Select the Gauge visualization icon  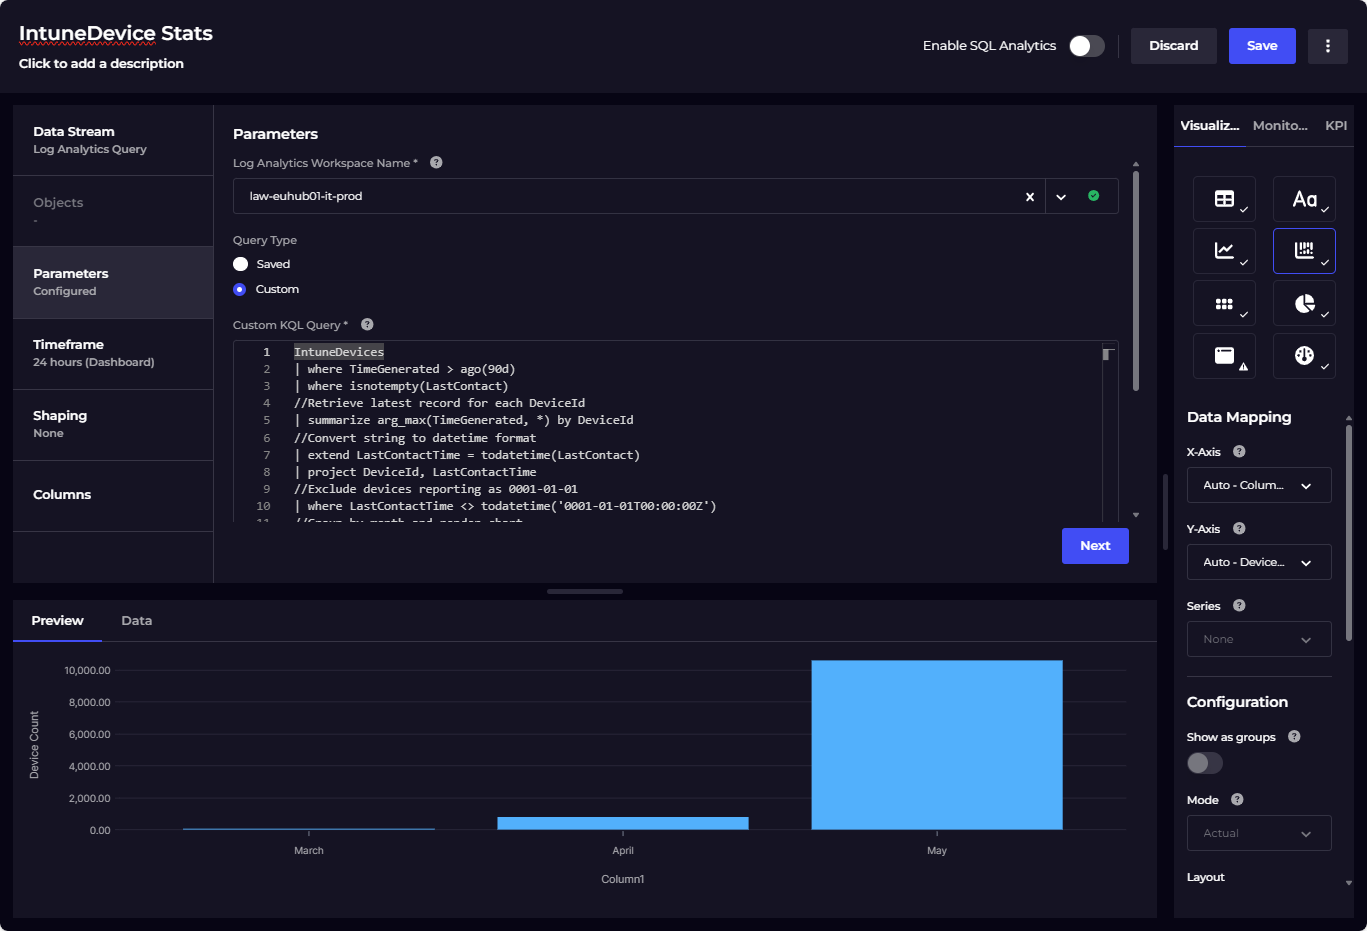tap(1304, 355)
